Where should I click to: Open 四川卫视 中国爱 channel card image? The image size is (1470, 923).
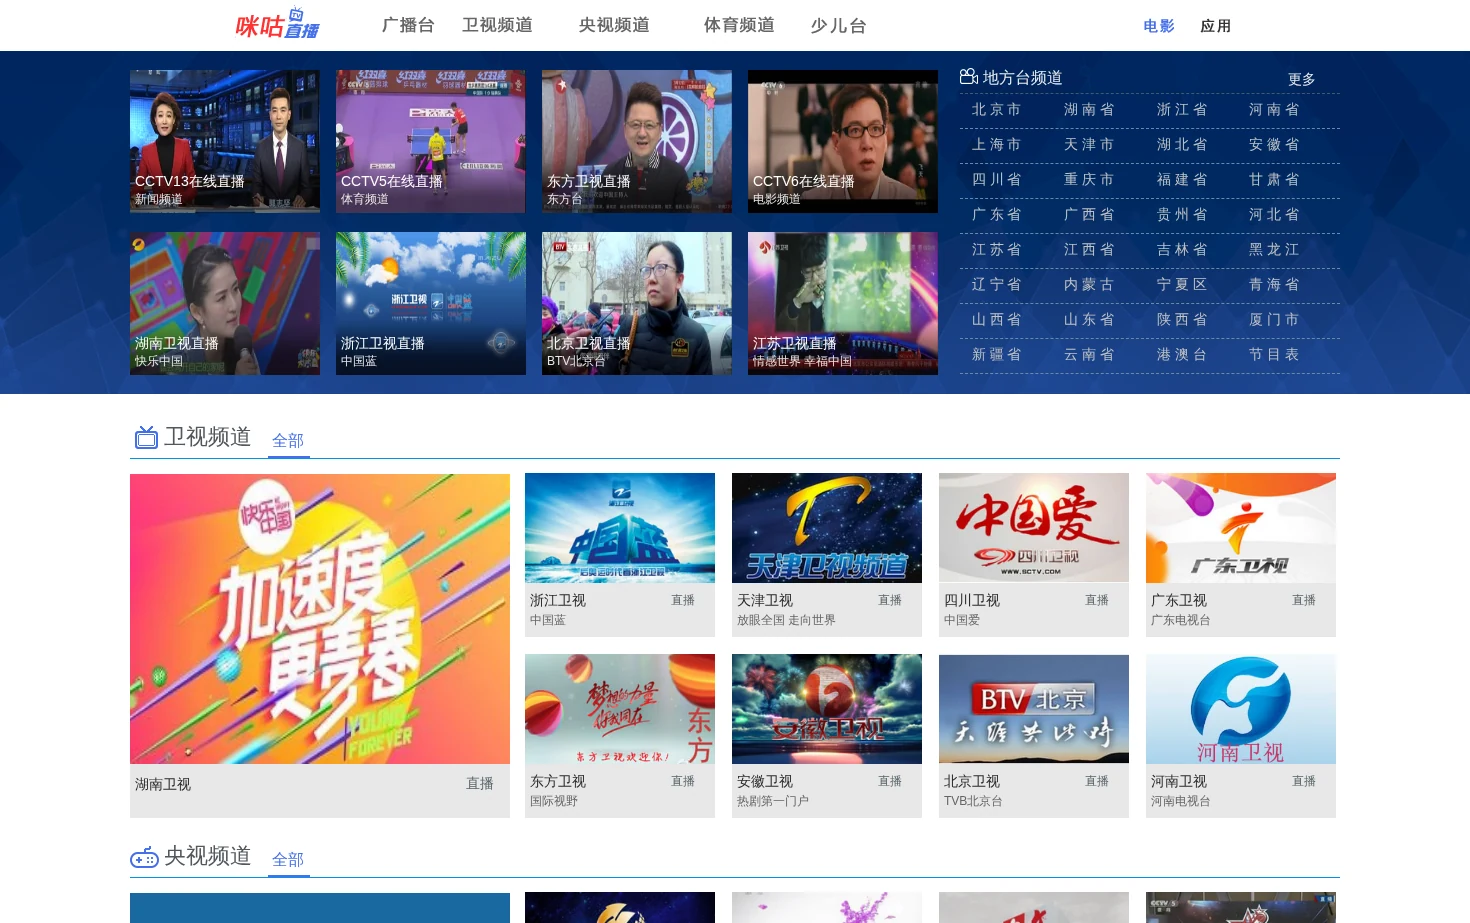coord(1034,528)
